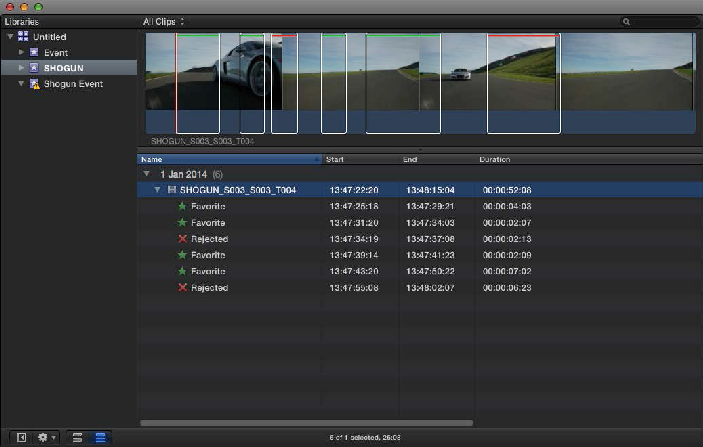Expand the SHOGUN event in sidebar

(x=21, y=68)
